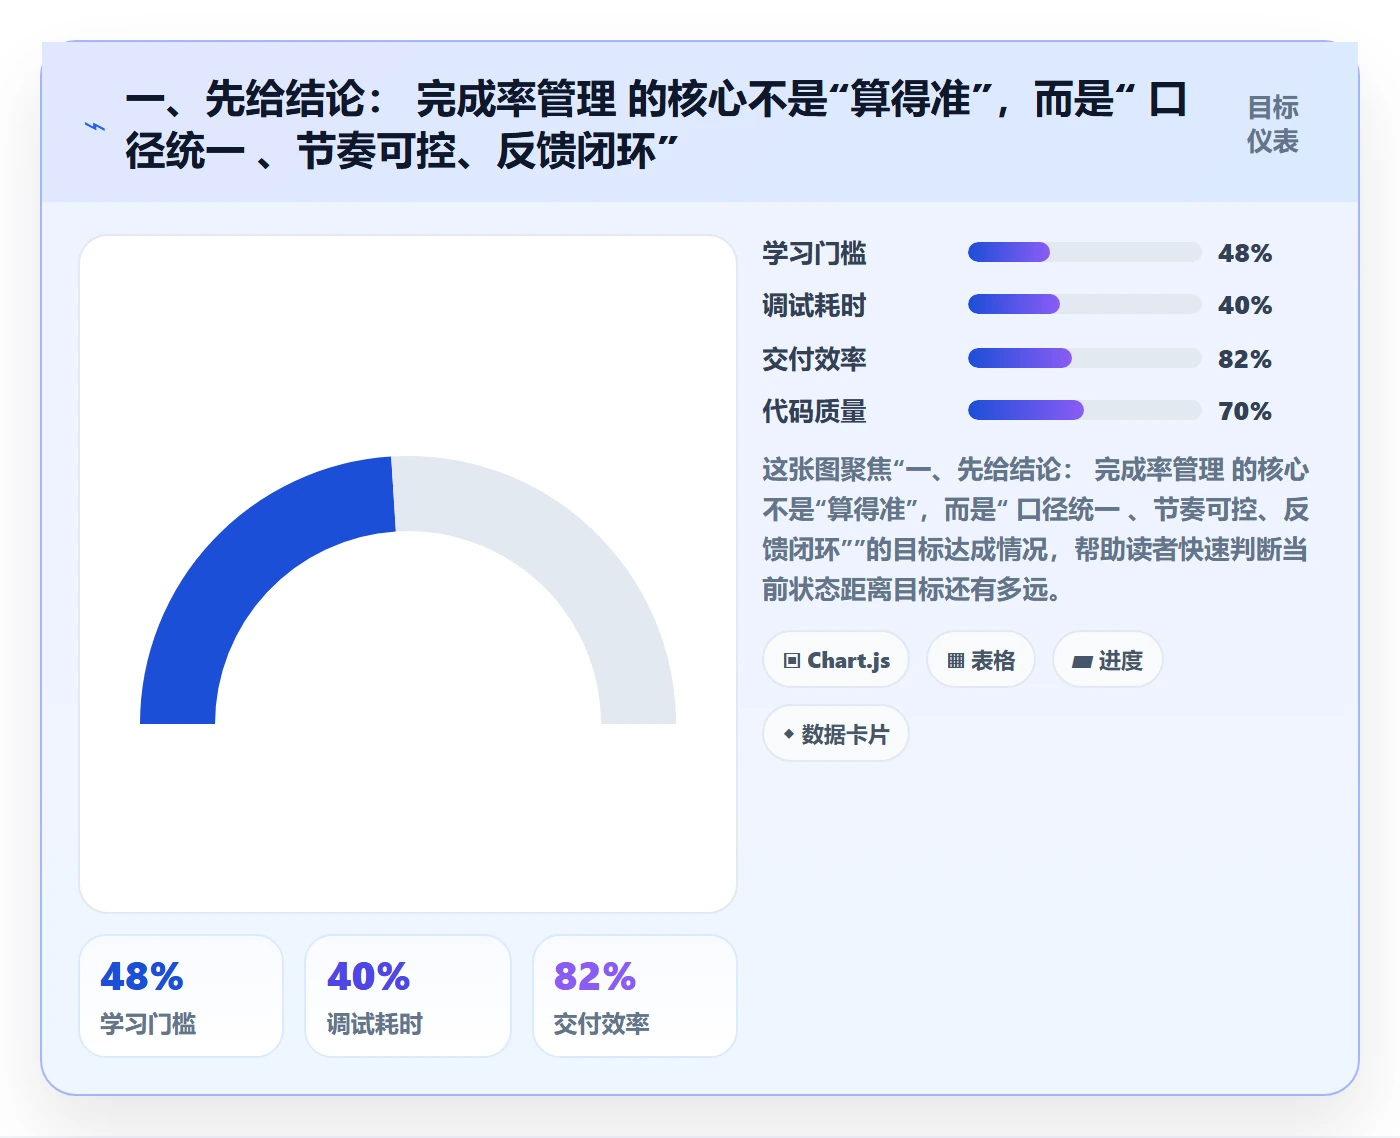Click the grid icon in 表格 chip
This screenshot has width=1400, height=1138.
point(956,661)
